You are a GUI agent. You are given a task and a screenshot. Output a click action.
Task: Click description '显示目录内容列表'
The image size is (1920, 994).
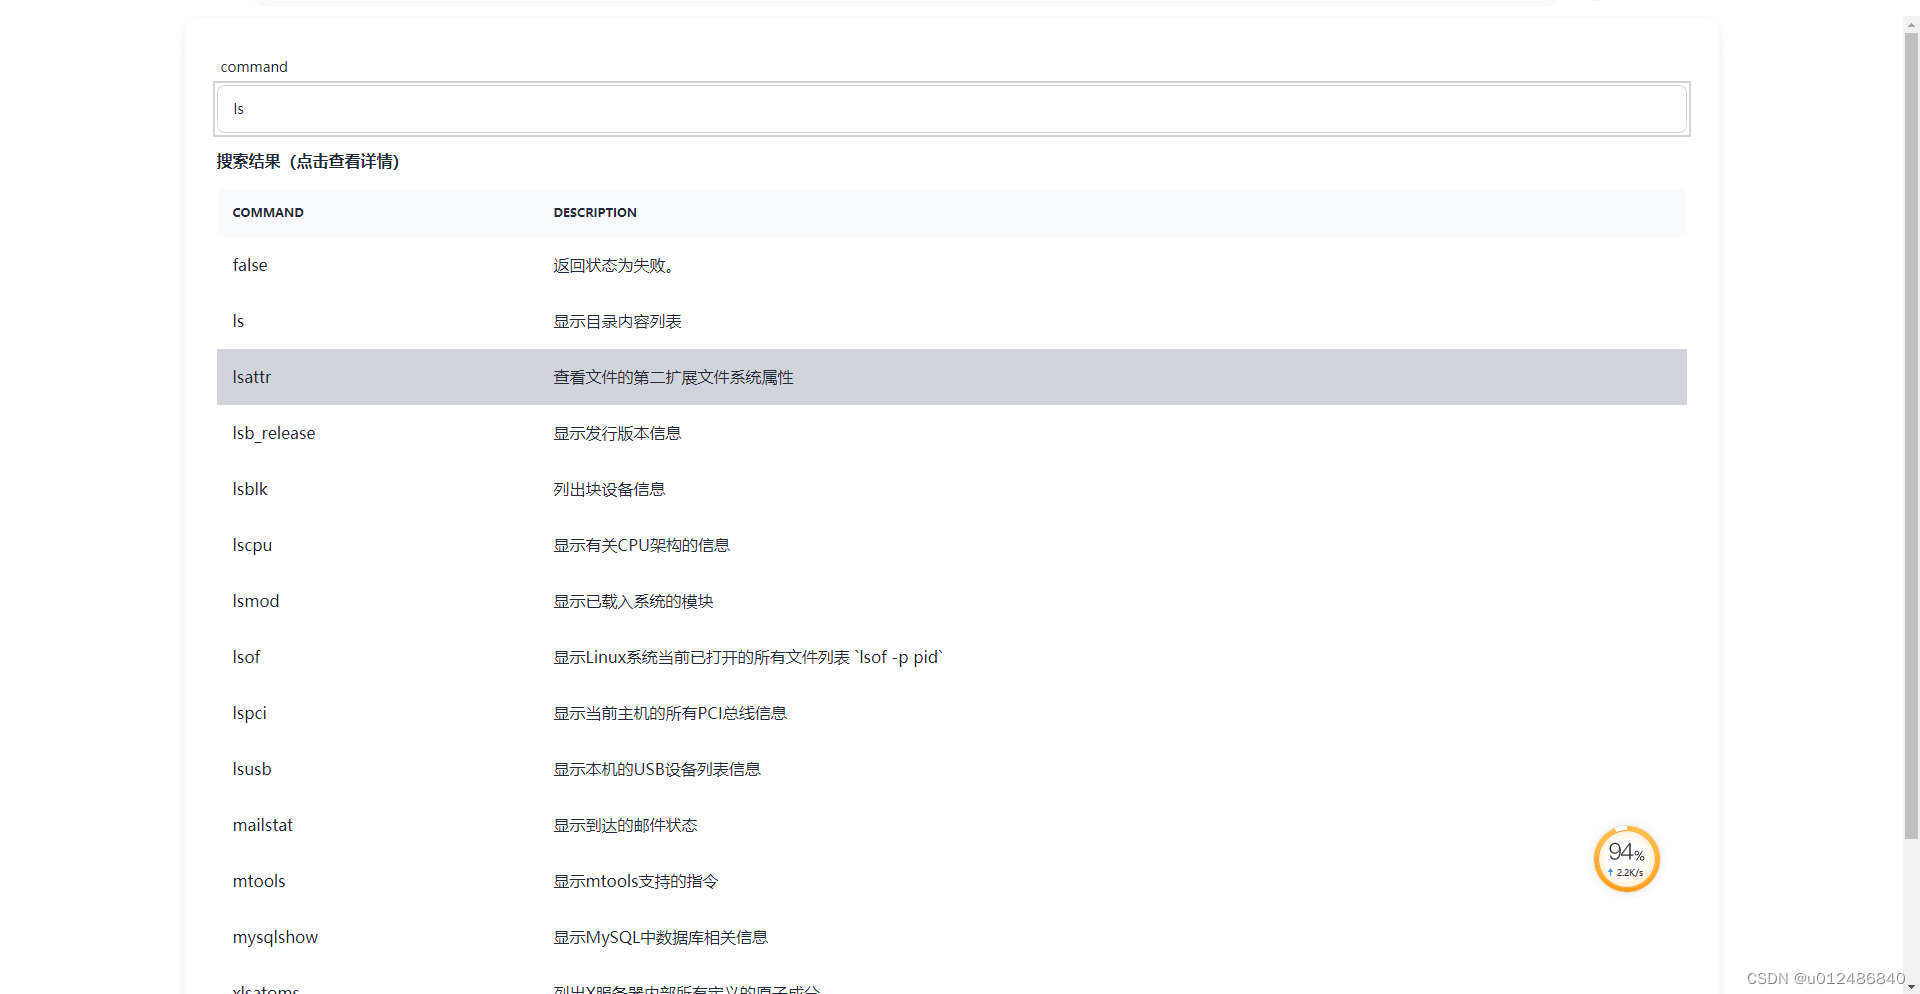pyautogui.click(x=617, y=322)
